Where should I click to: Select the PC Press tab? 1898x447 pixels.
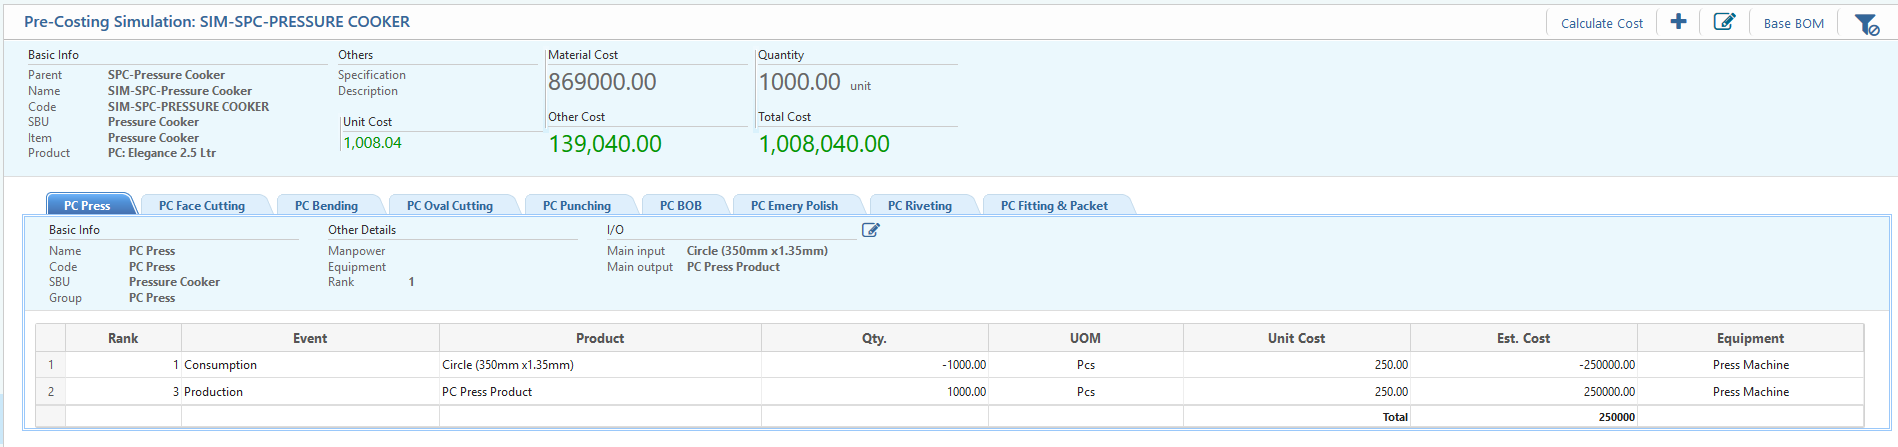coord(90,205)
